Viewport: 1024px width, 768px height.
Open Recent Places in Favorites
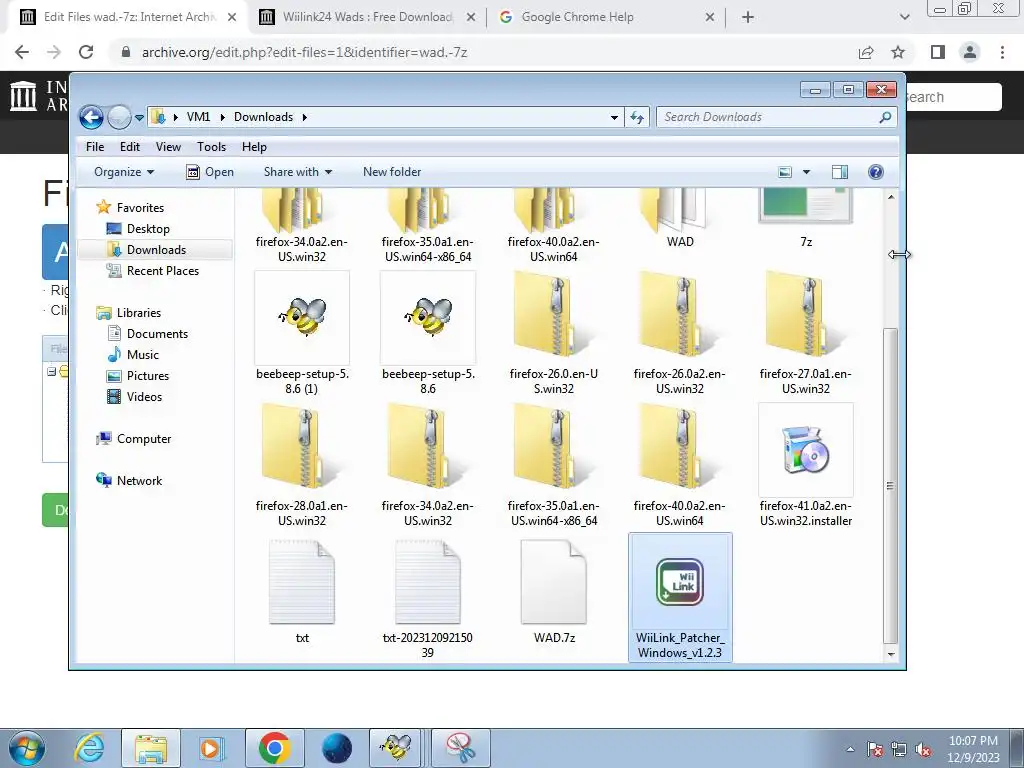(x=162, y=270)
